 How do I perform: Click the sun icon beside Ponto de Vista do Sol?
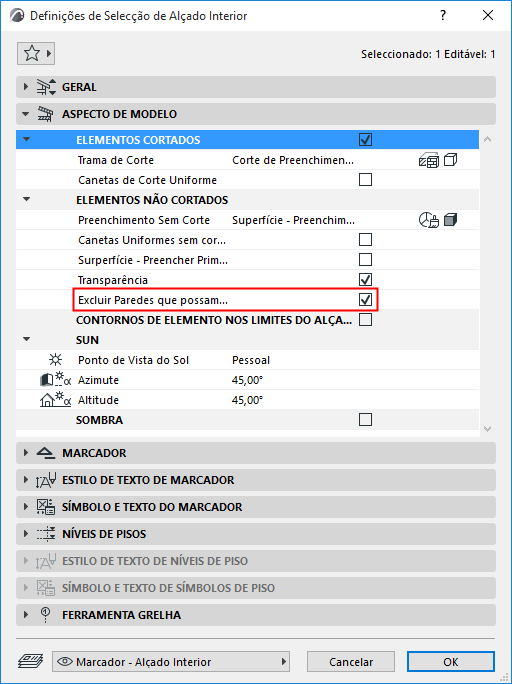pos(55,360)
